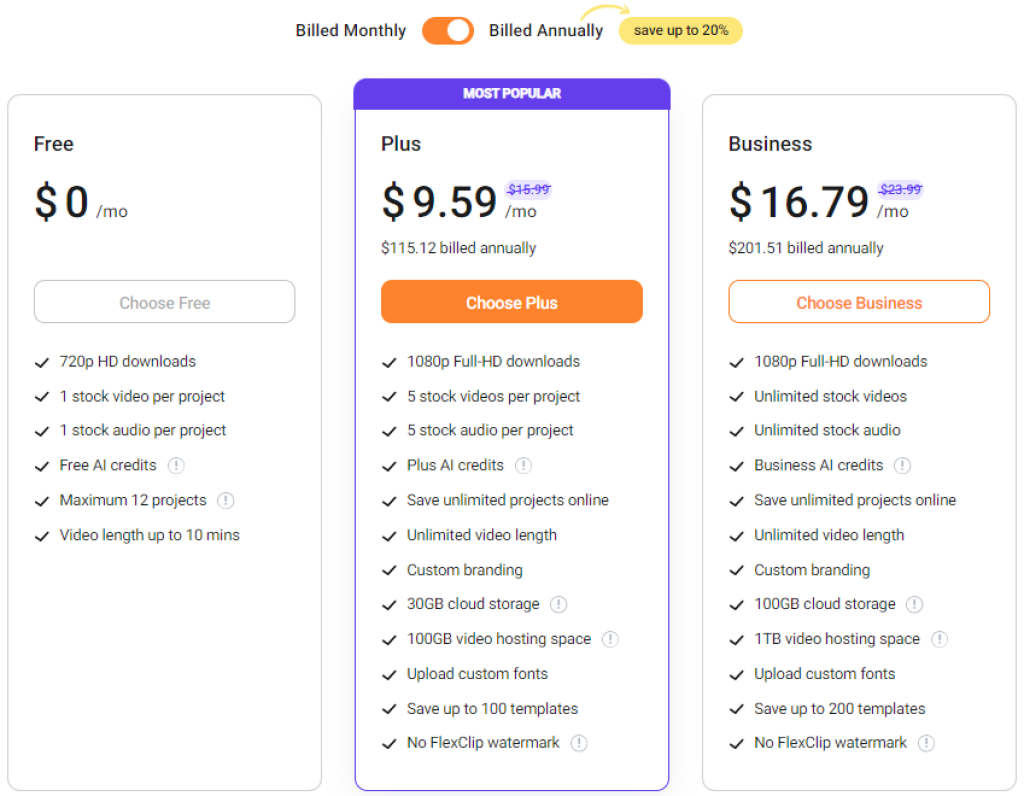This screenshot has height=796, width=1024.
Task: Open info for 100GB video hosting space
Action: (611, 639)
